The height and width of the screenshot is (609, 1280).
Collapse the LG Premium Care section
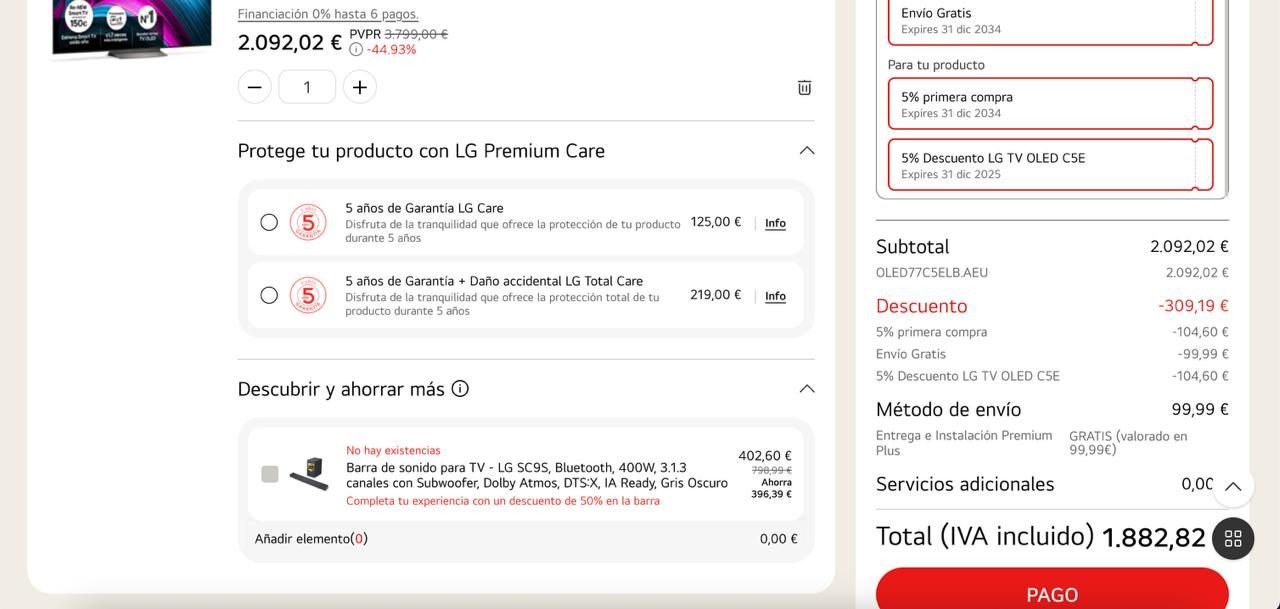[x=806, y=151]
